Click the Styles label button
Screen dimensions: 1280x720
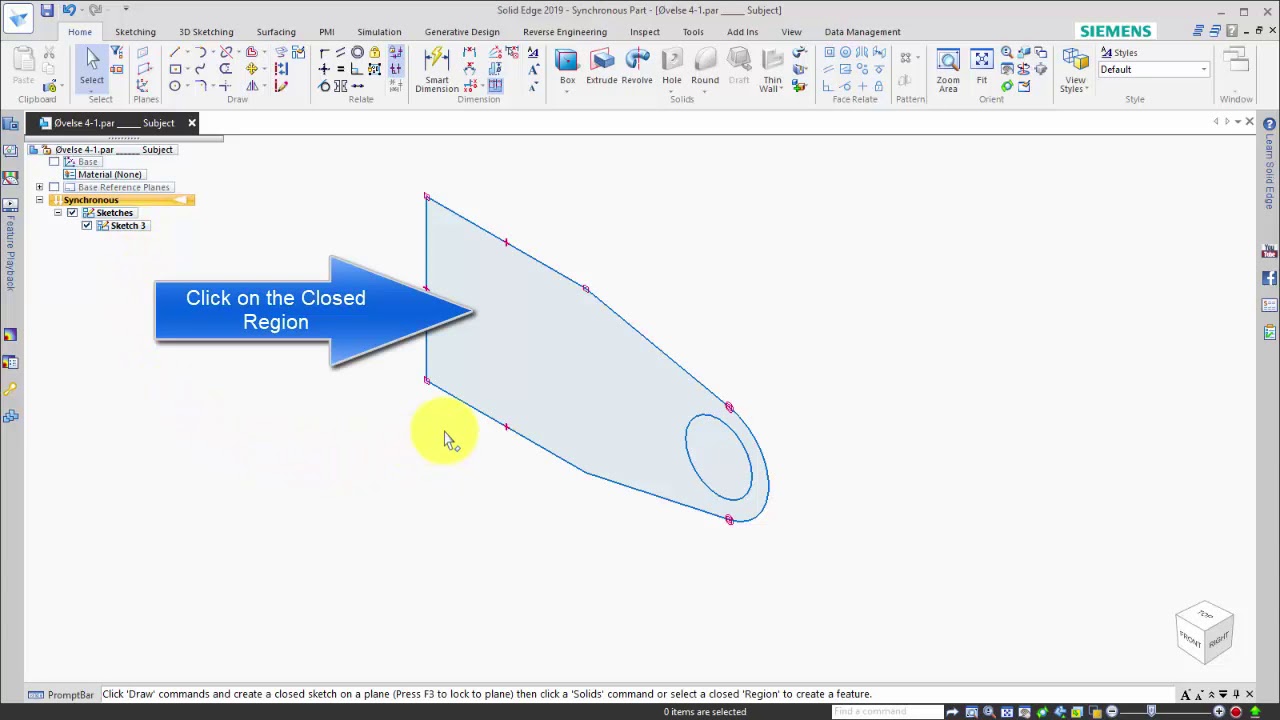[x=1119, y=53]
